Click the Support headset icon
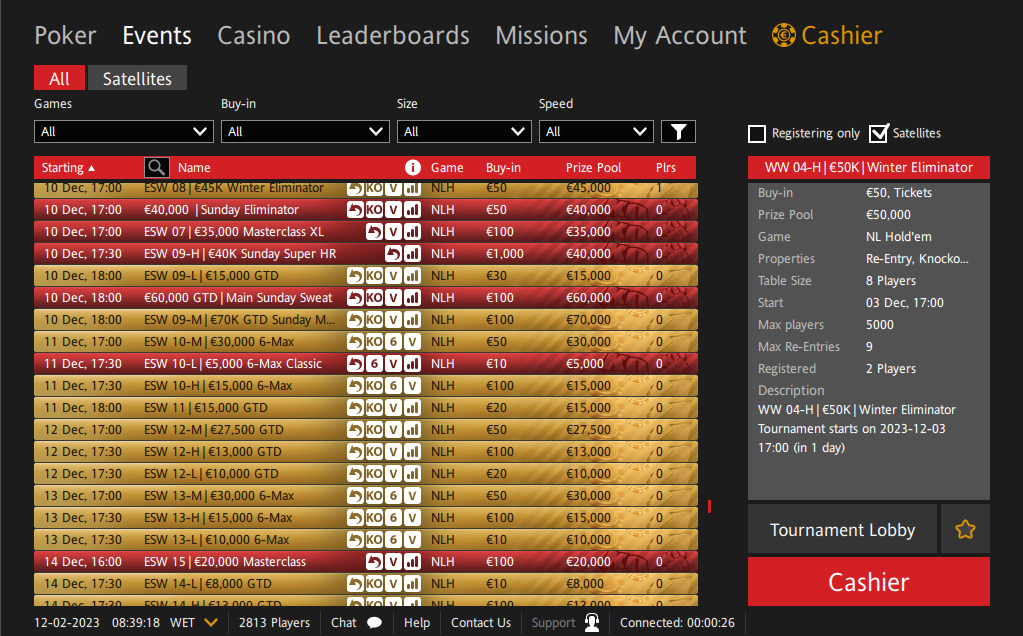The height and width of the screenshot is (636, 1023). (x=592, y=623)
